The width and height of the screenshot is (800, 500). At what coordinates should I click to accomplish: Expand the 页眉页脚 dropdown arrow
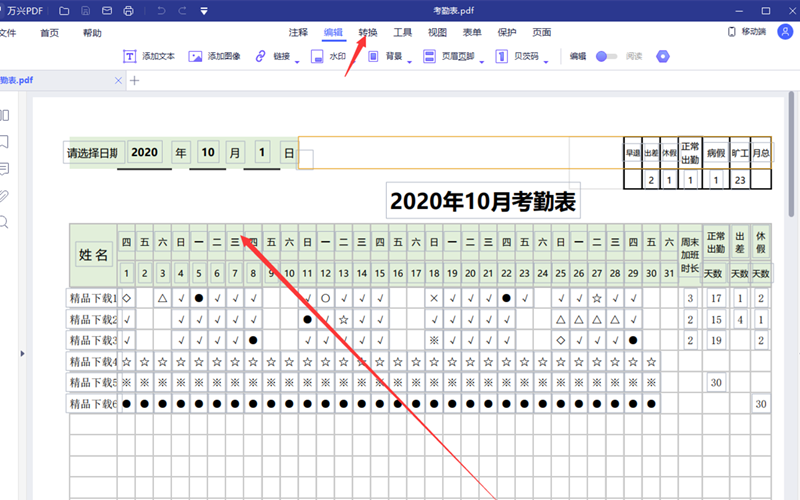[x=482, y=62]
